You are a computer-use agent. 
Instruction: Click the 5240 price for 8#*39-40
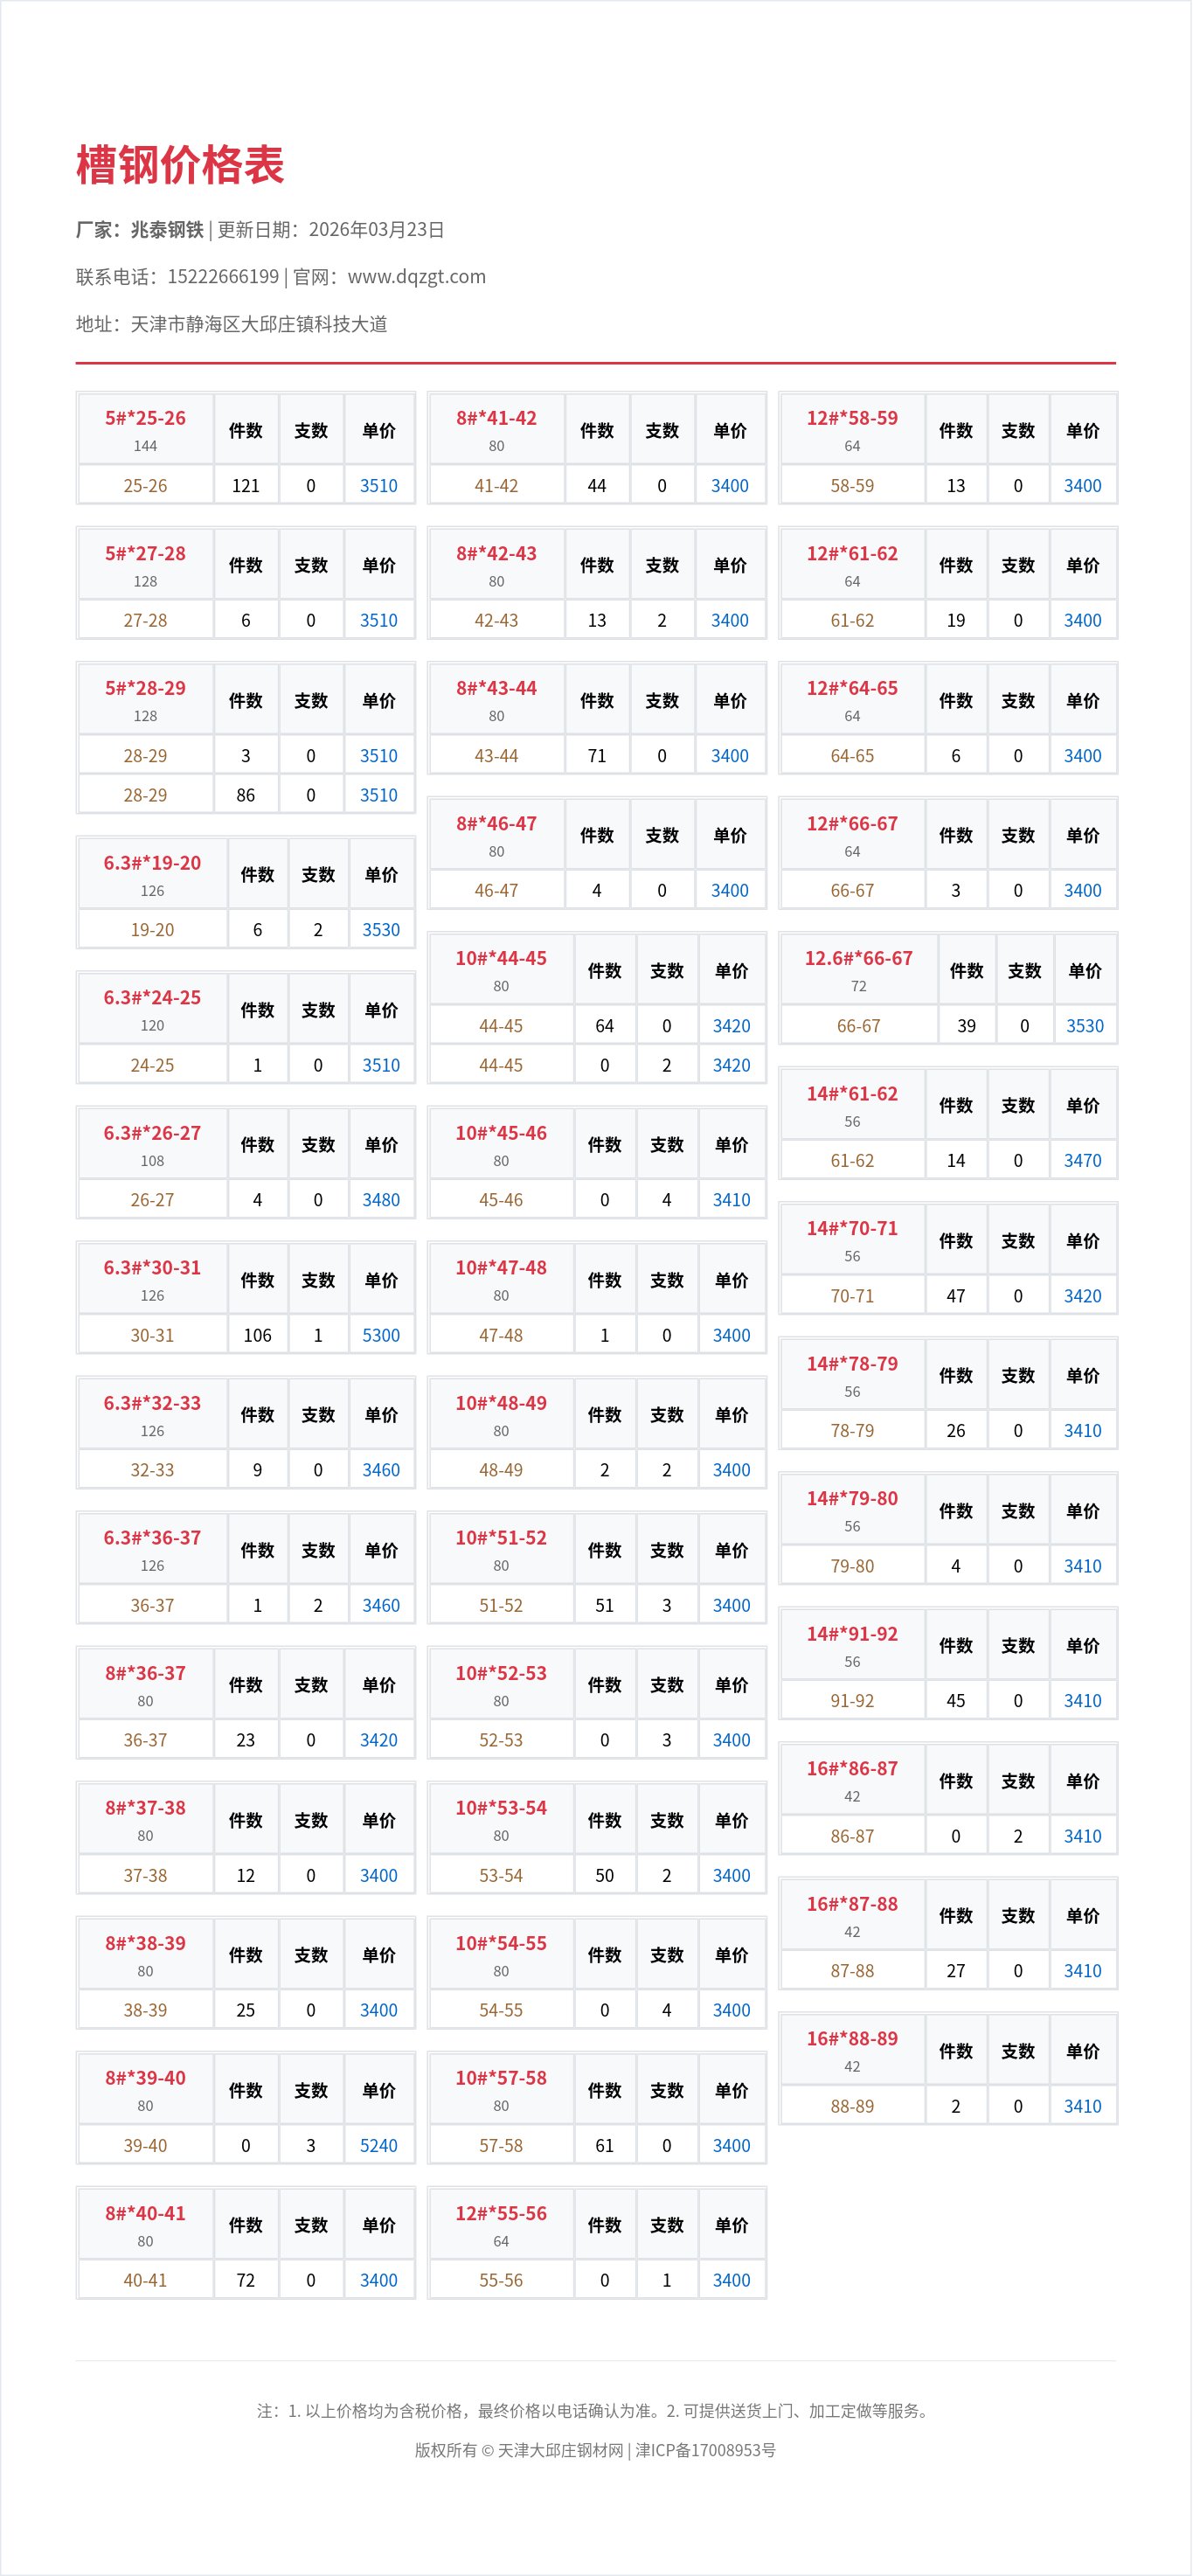pyautogui.click(x=379, y=2145)
